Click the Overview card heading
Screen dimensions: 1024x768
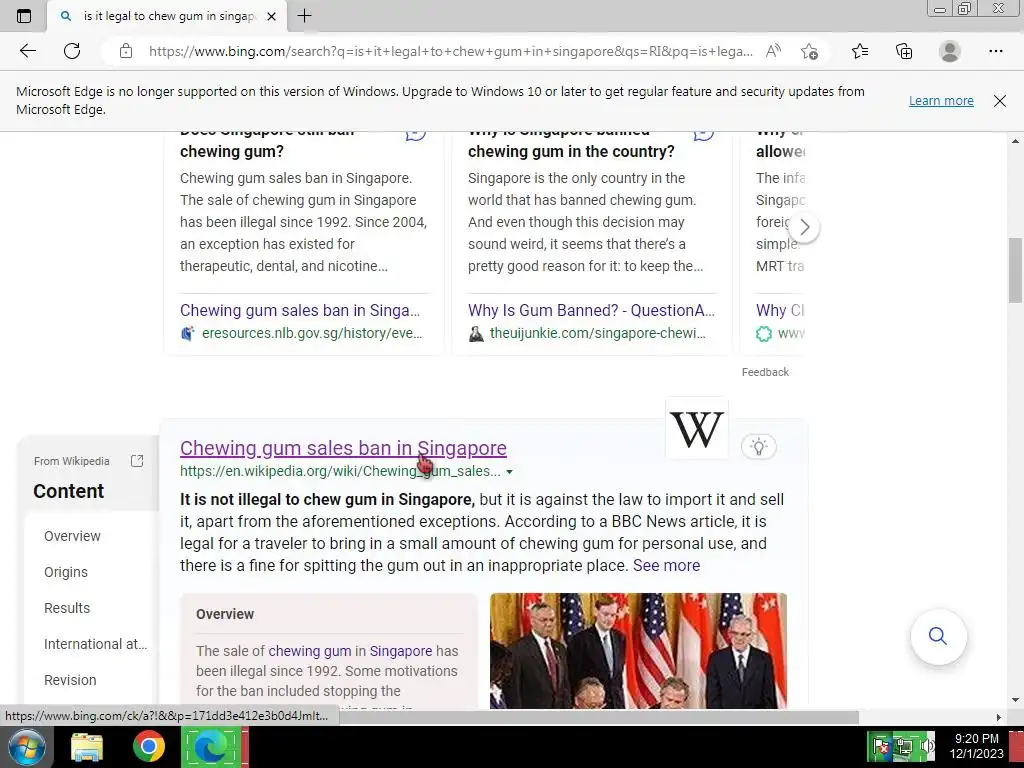[x=225, y=614]
